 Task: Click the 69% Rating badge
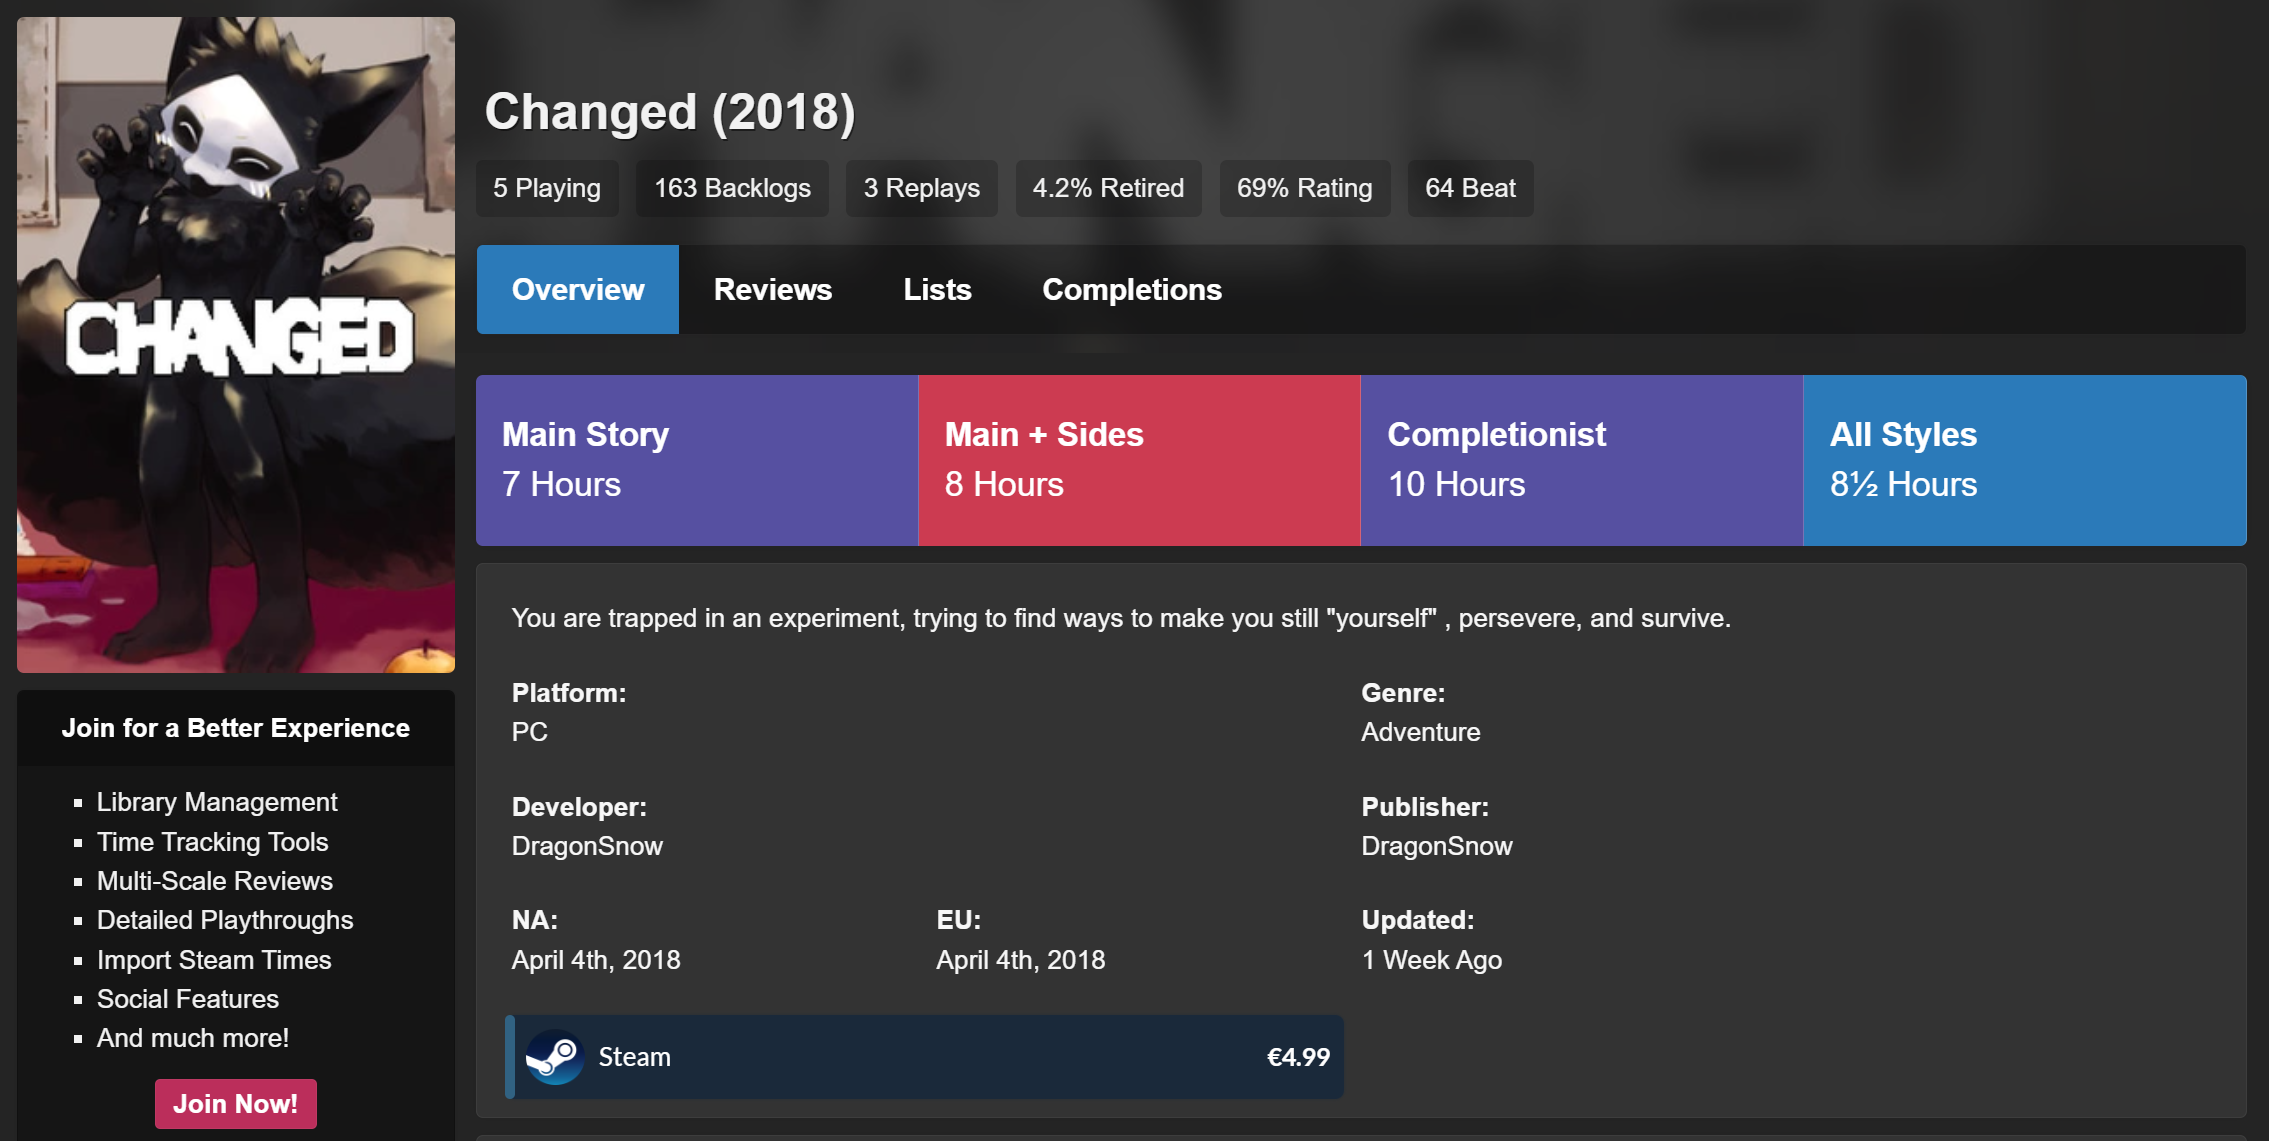pos(1304,188)
